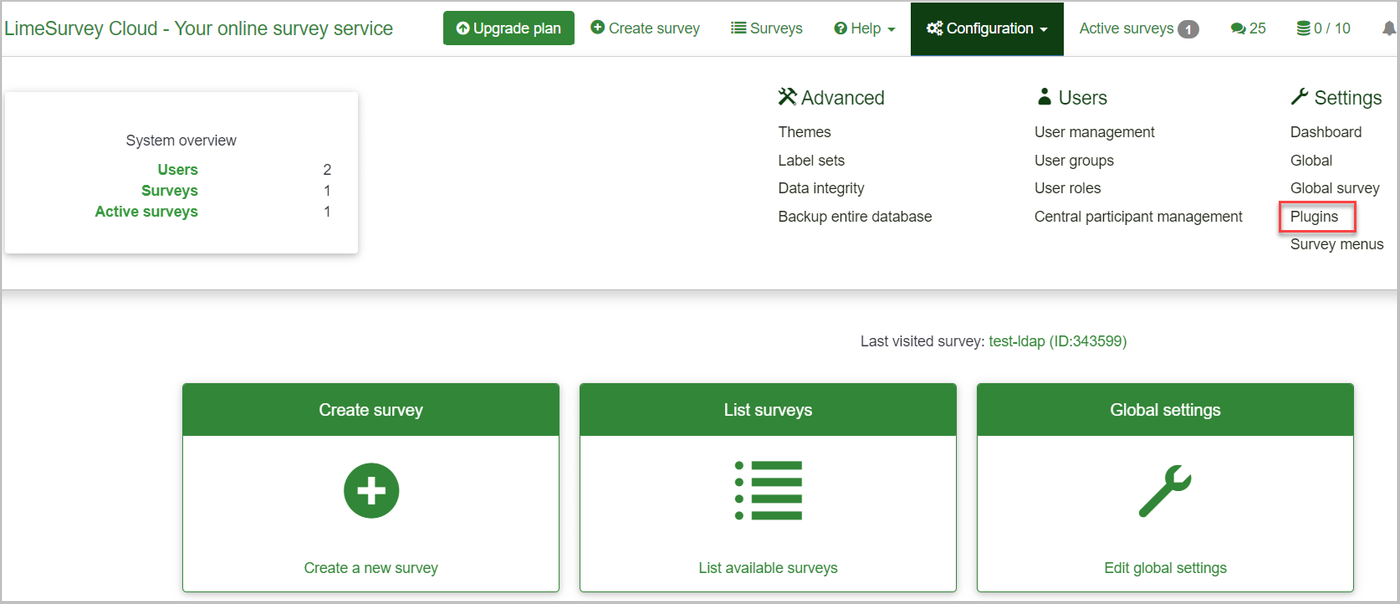Click the list icon in List surveys card
Screen dimensions: 1400x604
(768, 490)
